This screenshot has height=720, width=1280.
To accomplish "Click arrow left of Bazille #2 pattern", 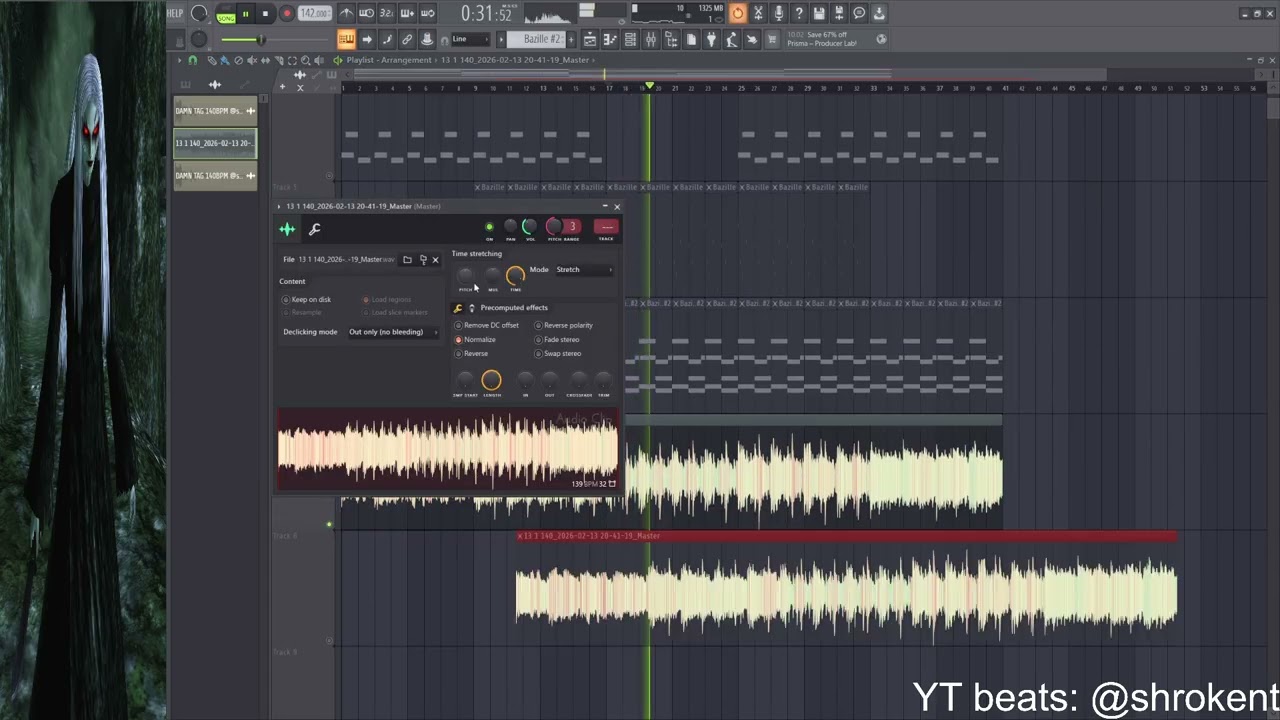I will click(x=501, y=39).
